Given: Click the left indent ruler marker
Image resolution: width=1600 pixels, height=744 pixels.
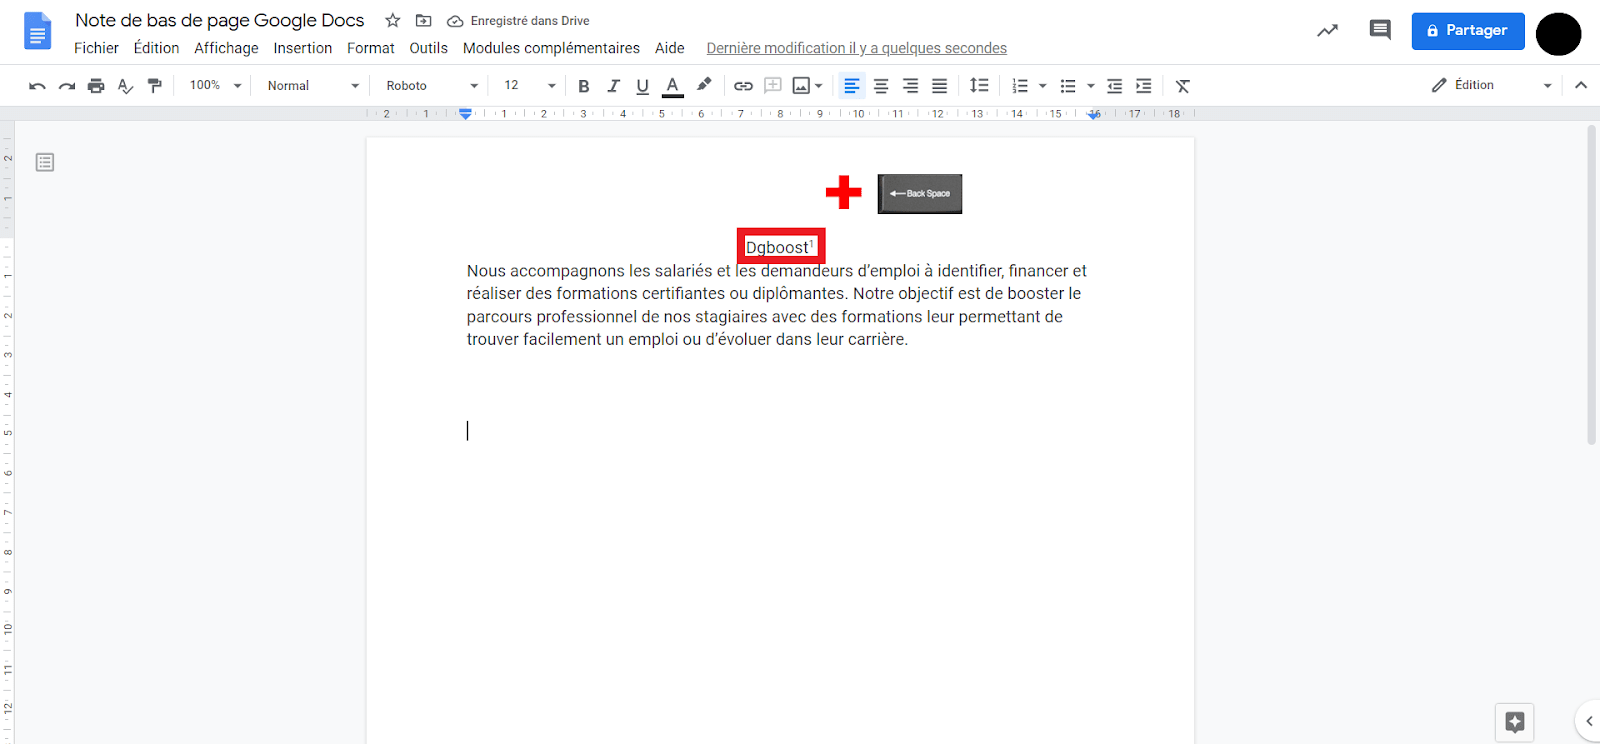Looking at the screenshot, I should (x=466, y=114).
